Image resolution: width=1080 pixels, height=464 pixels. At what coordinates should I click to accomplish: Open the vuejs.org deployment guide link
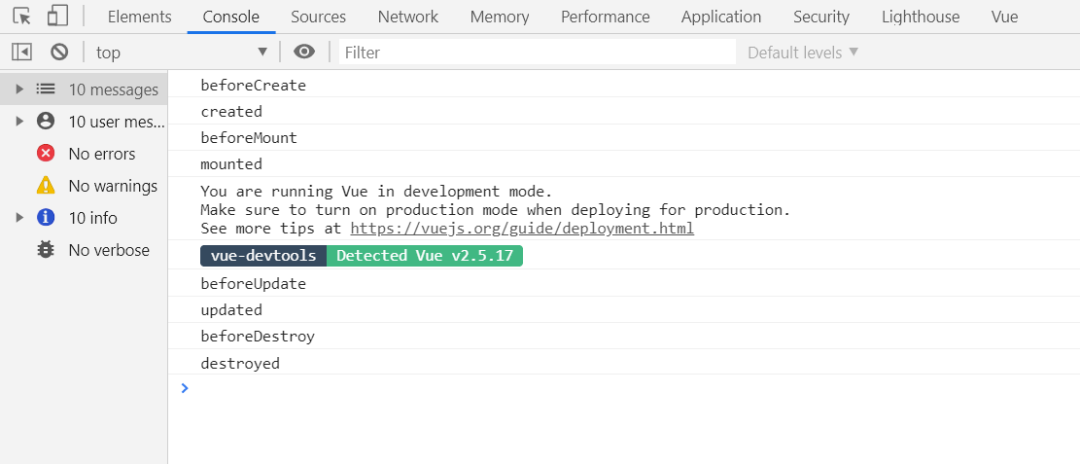click(x=522, y=229)
